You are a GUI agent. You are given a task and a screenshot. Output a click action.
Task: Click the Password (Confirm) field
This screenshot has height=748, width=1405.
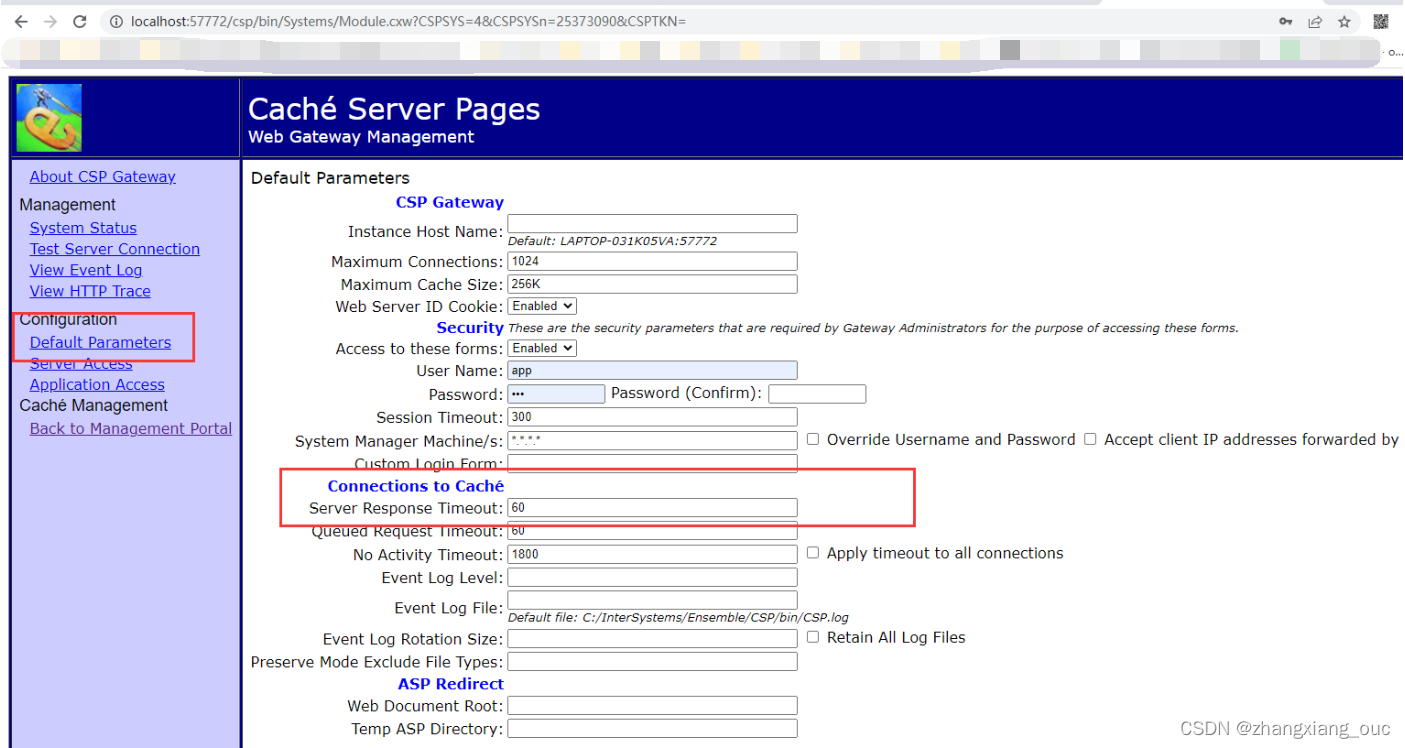pyautogui.click(x=817, y=394)
